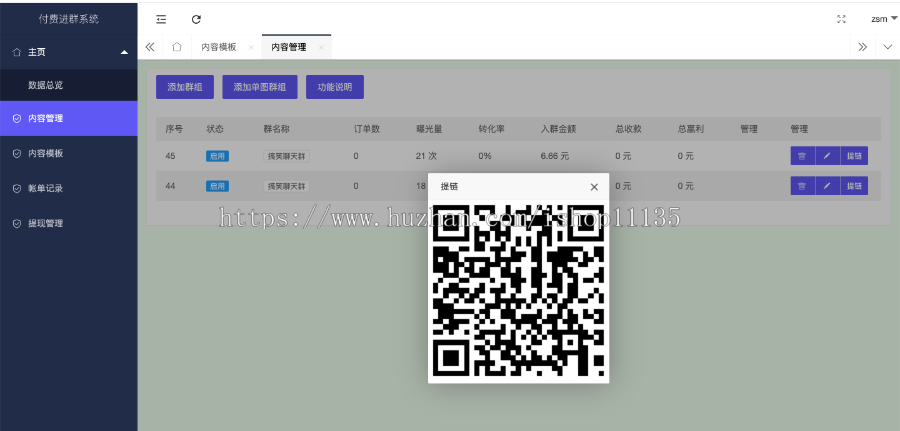
Task: Open 提现管理 in the sidebar
Action: [68, 223]
